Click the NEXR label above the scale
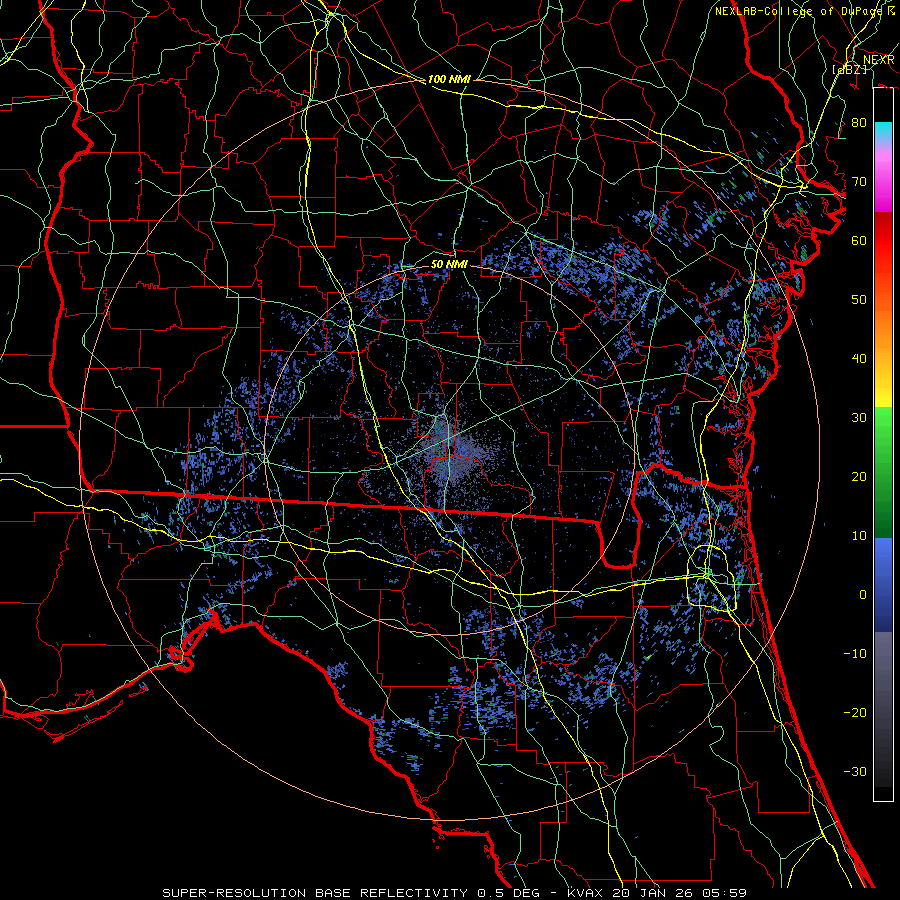 (x=879, y=60)
